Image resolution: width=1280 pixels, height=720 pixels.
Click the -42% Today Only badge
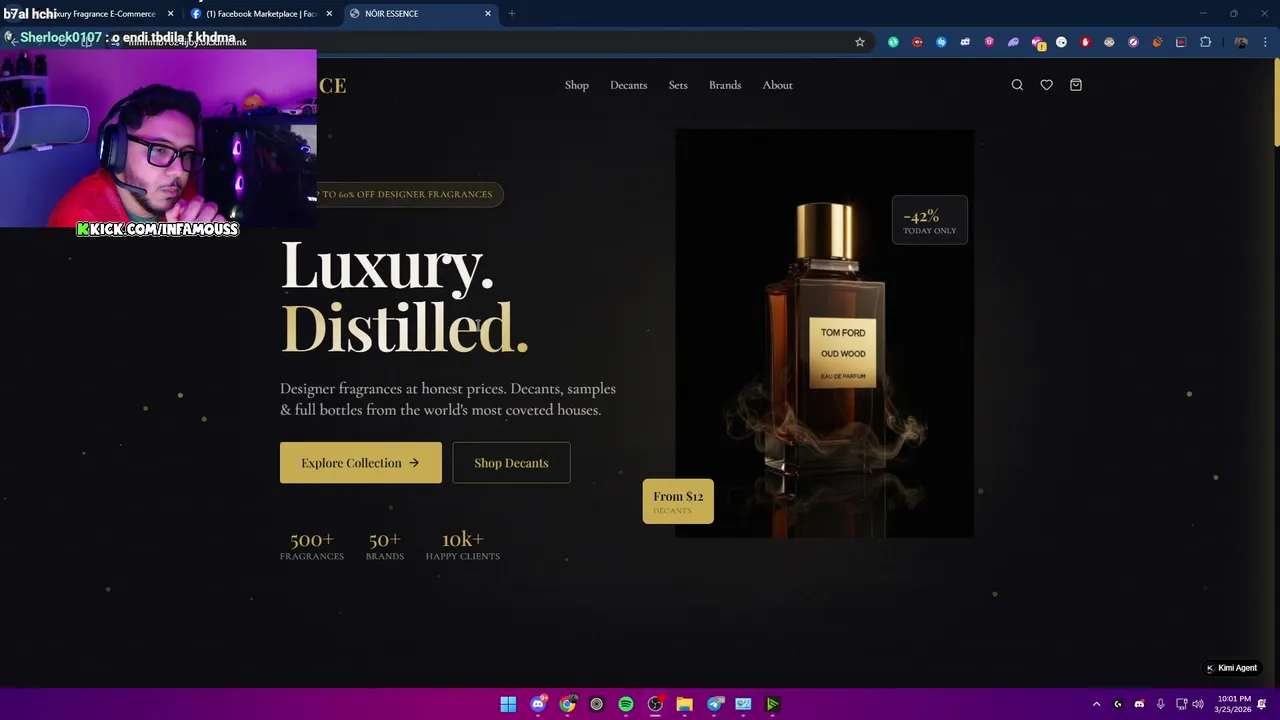pos(930,221)
